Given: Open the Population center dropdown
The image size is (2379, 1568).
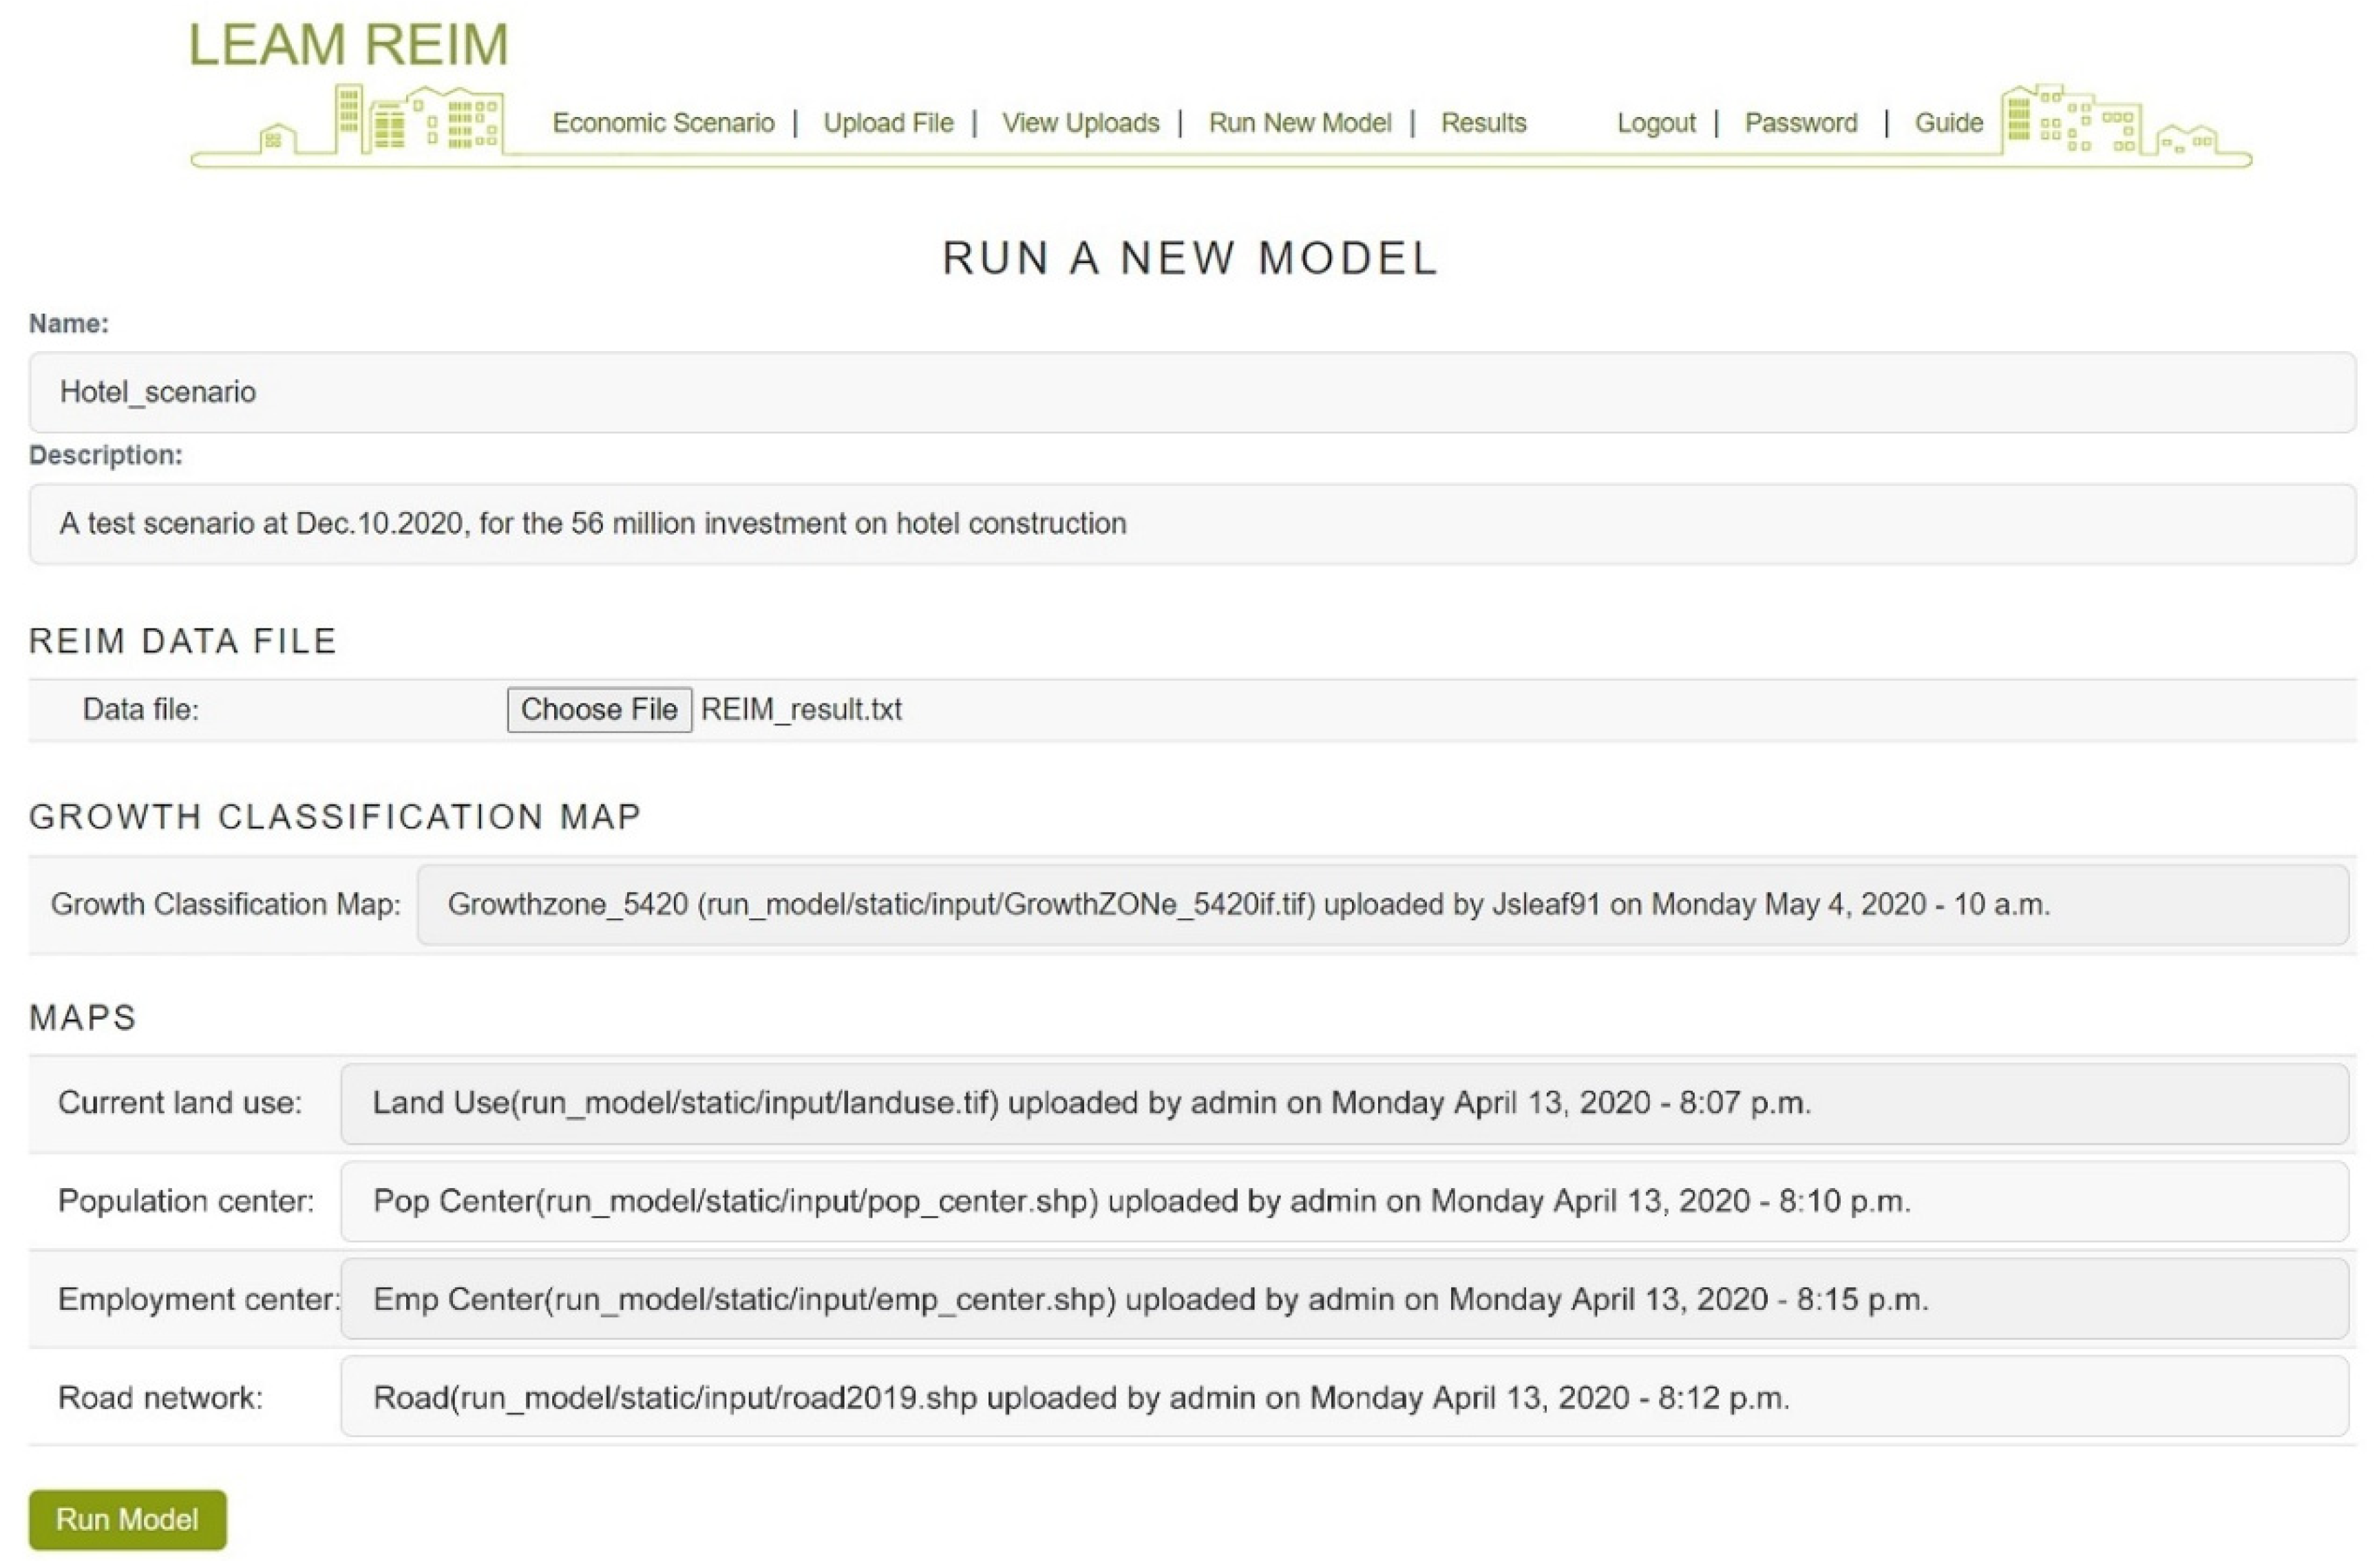Looking at the screenshot, I should point(1344,1202).
